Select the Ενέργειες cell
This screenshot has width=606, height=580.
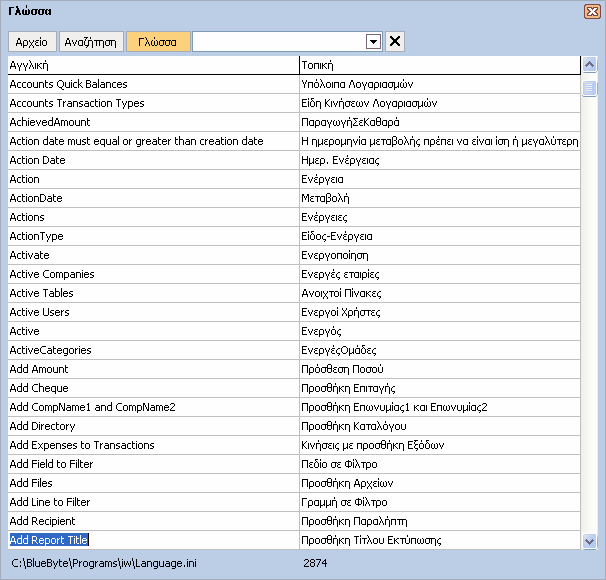pyautogui.click(x=440, y=217)
